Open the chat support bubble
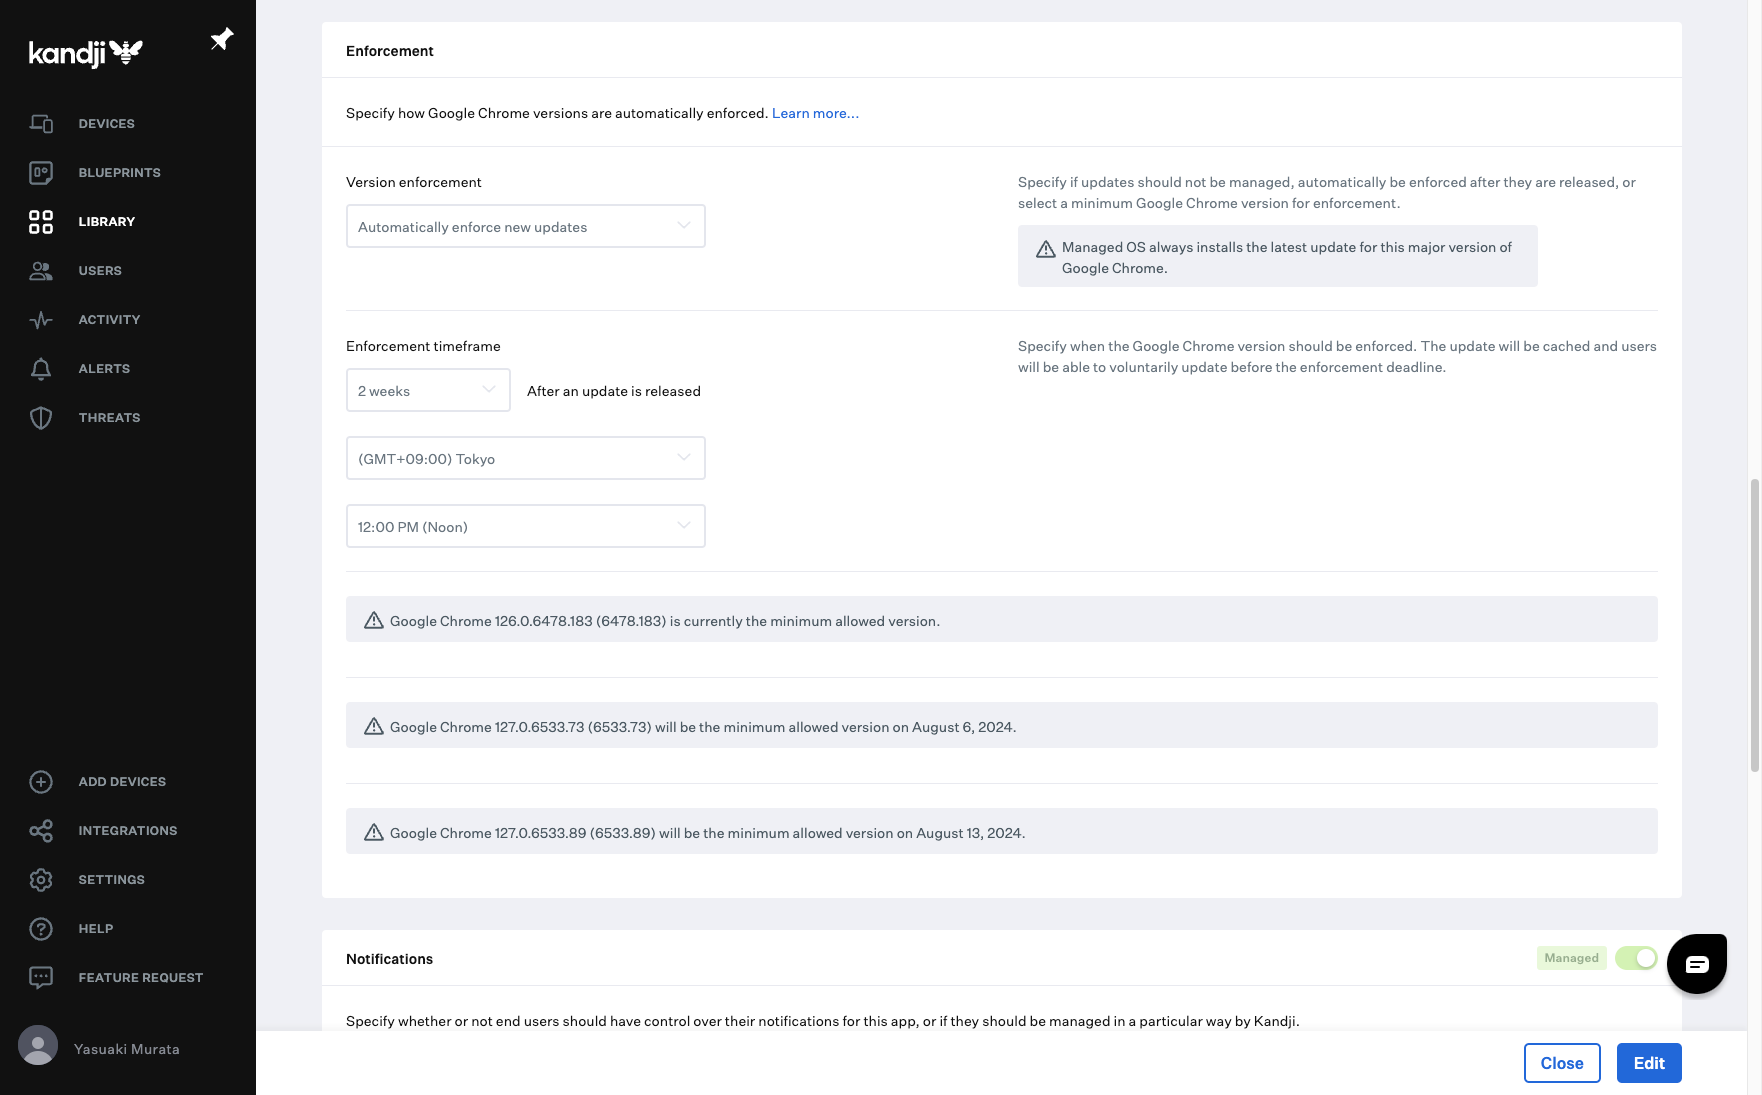Viewport: 1762px width, 1095px height. coord(1696,964)
